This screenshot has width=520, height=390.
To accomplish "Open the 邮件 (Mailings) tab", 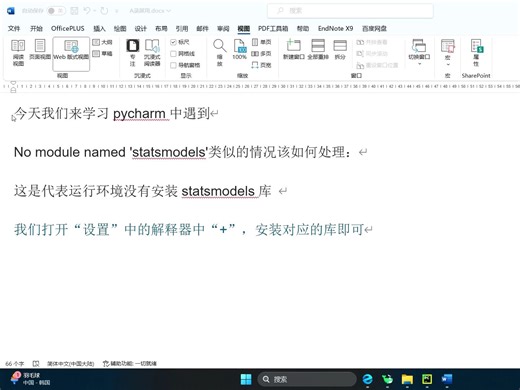I will coord(202,28).
